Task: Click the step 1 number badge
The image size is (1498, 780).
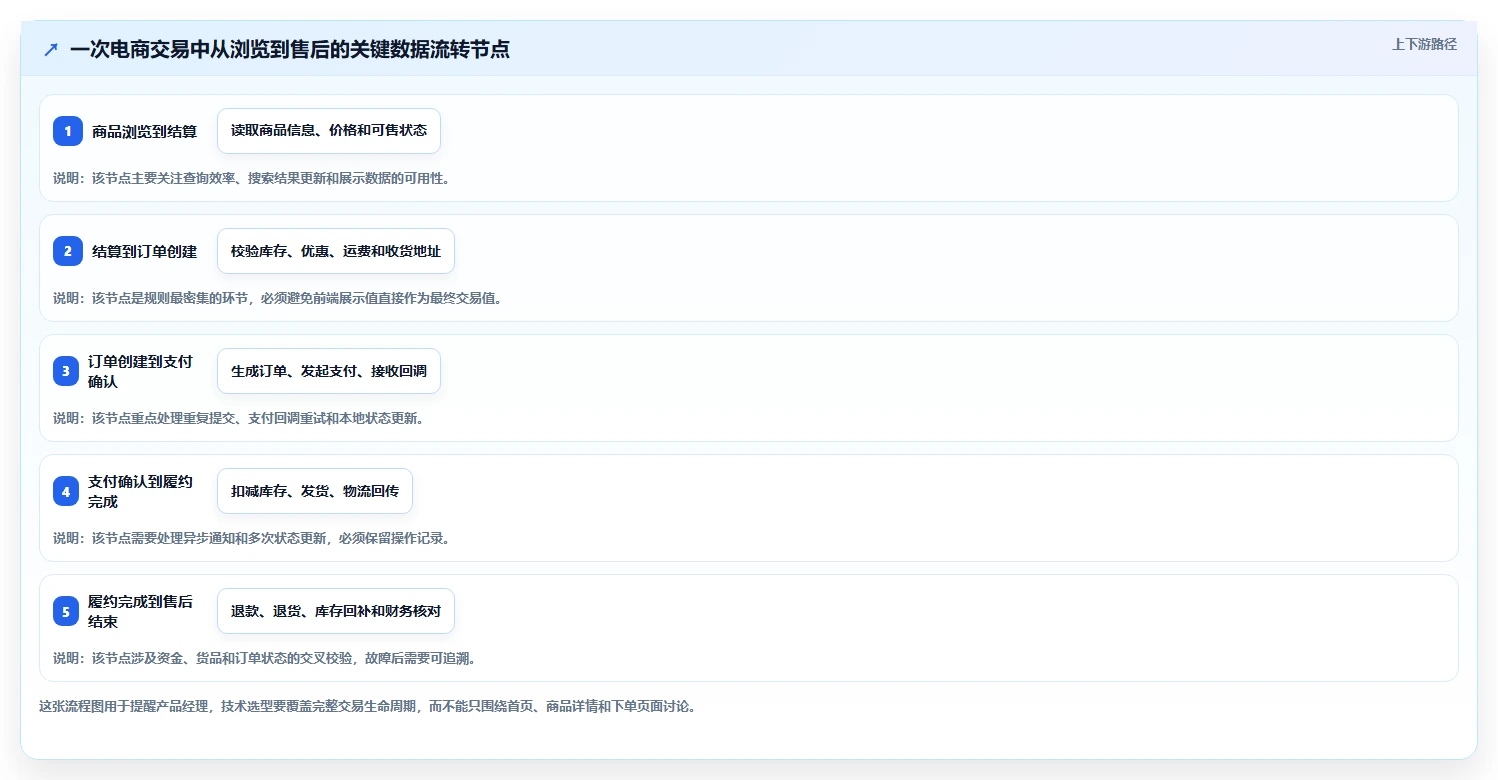Action: click(68, 131)
